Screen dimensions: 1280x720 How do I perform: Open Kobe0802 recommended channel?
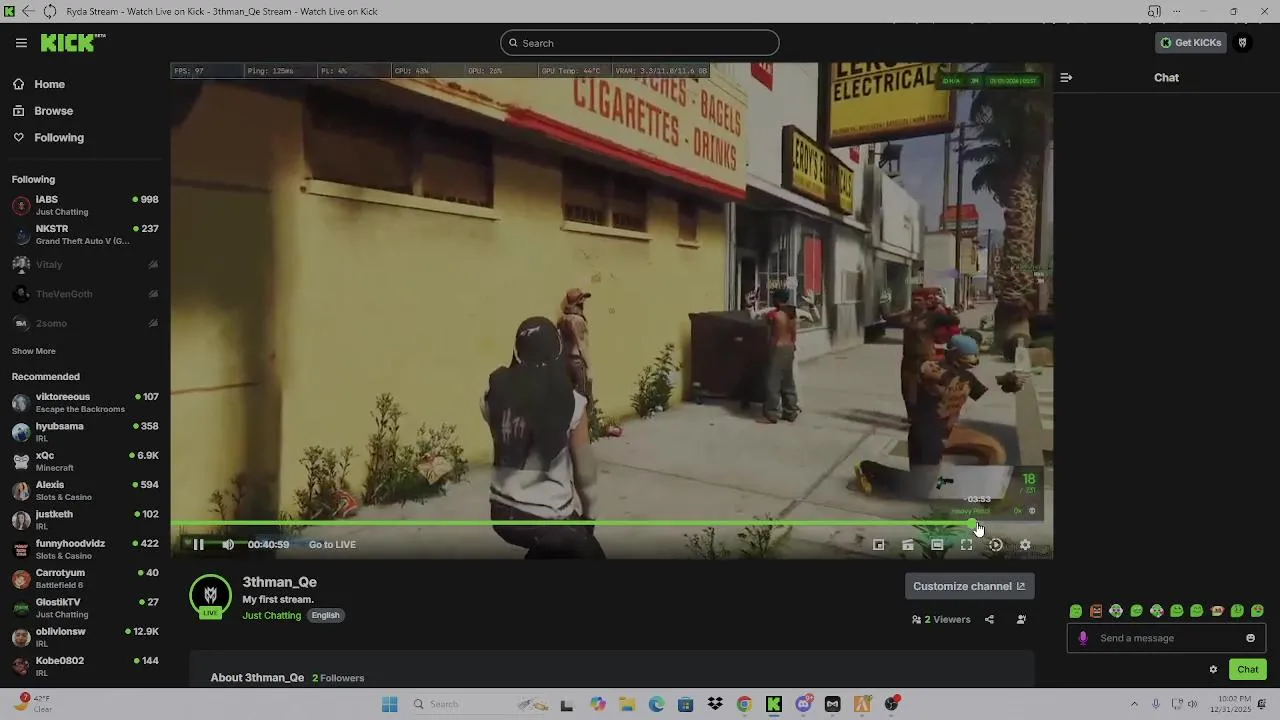(x=85, y=666)
